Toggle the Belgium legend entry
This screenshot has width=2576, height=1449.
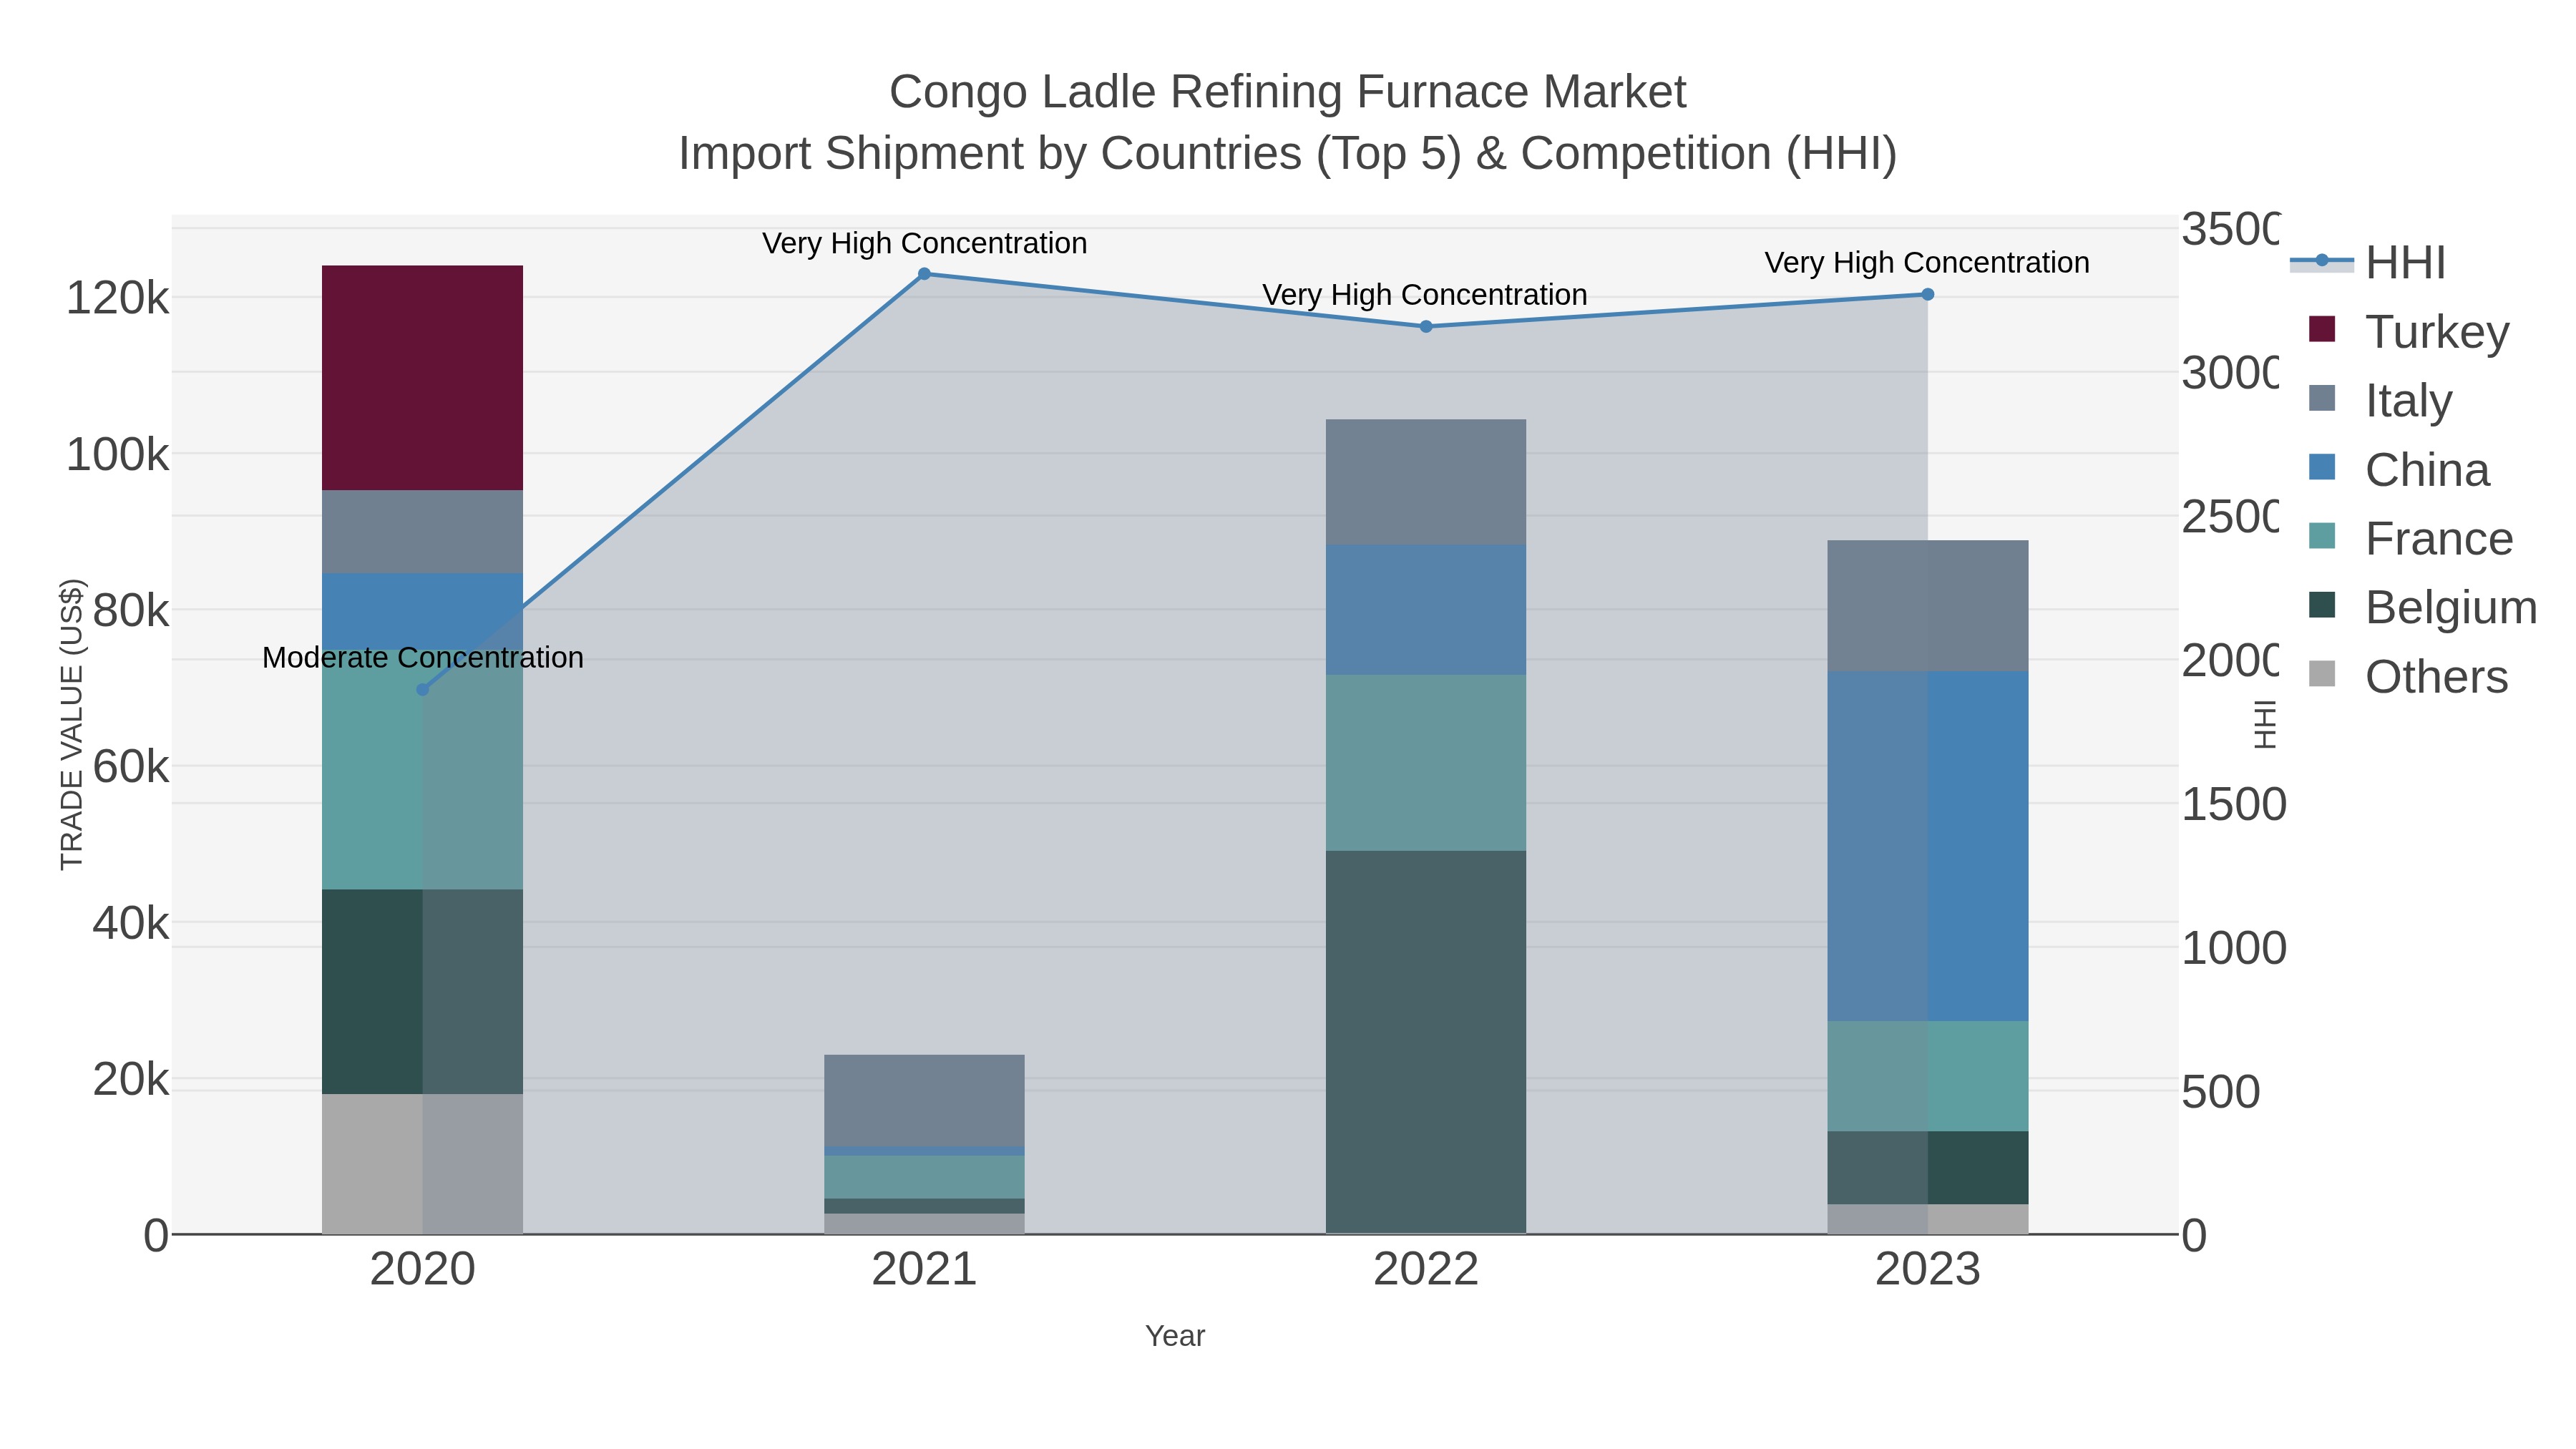coord(2423,607)
